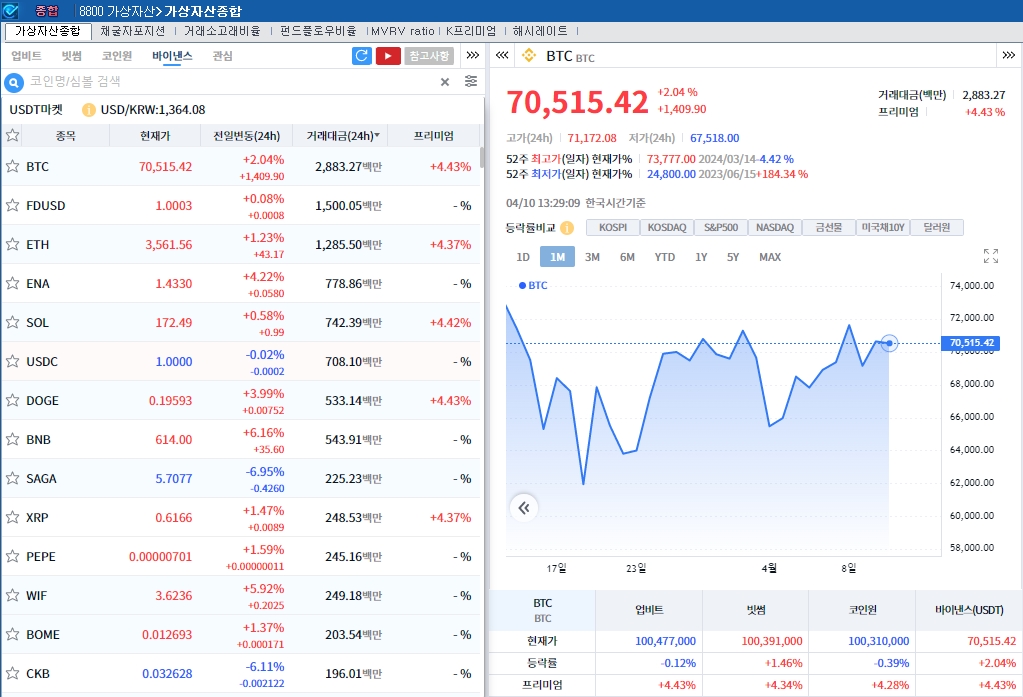Star USDC as a favorite
The width and height of the screenshot is (1023, 697).
(x=12, y=361)
